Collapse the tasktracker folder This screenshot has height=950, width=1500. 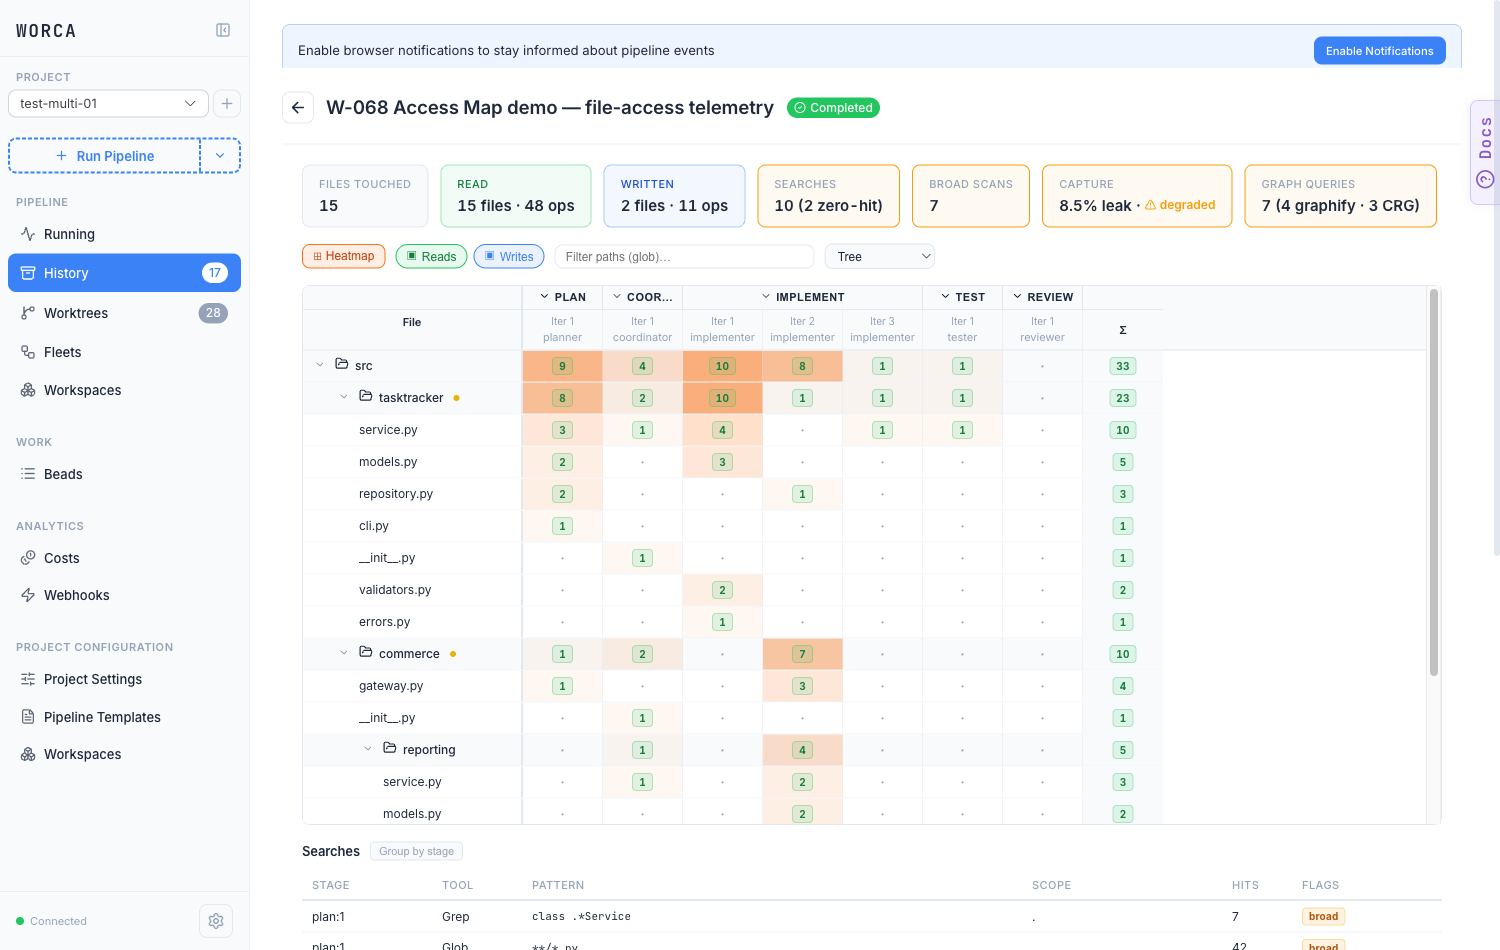point(344,397)
